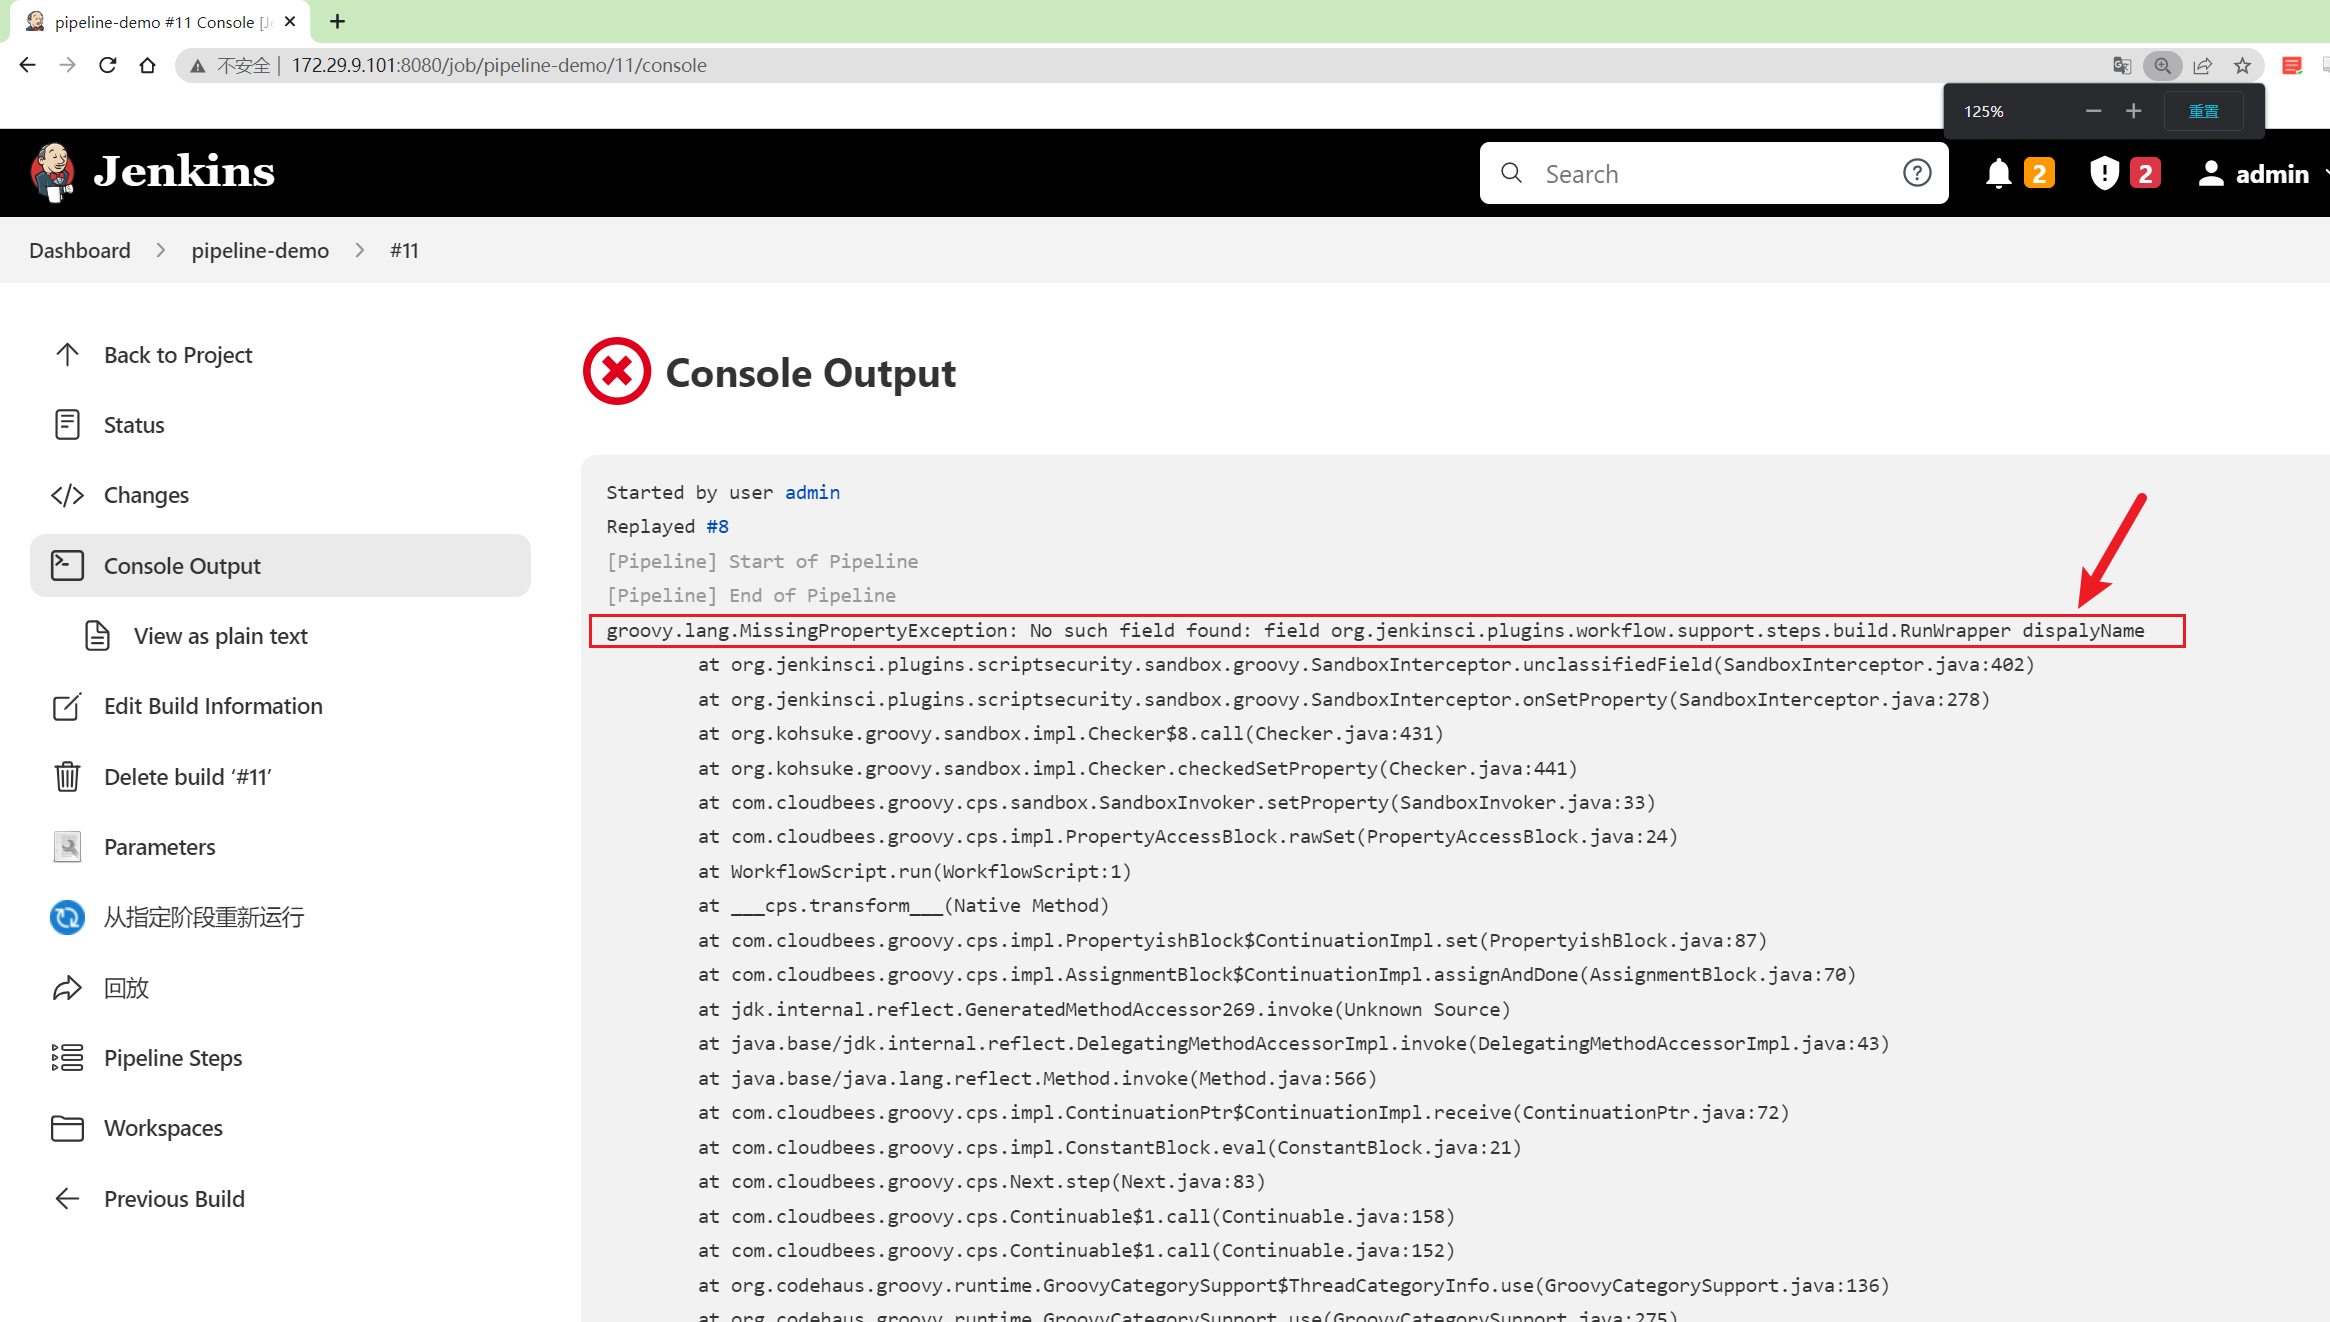The height and width of the screenshot is (1322, 2330).
Task: Open replayed build #8 link
Action: [x=717, y=526]
